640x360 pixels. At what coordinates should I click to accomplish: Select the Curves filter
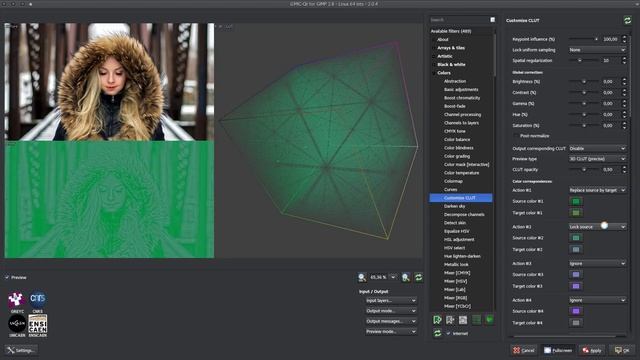pyautogui.click(x=451, y=190)
